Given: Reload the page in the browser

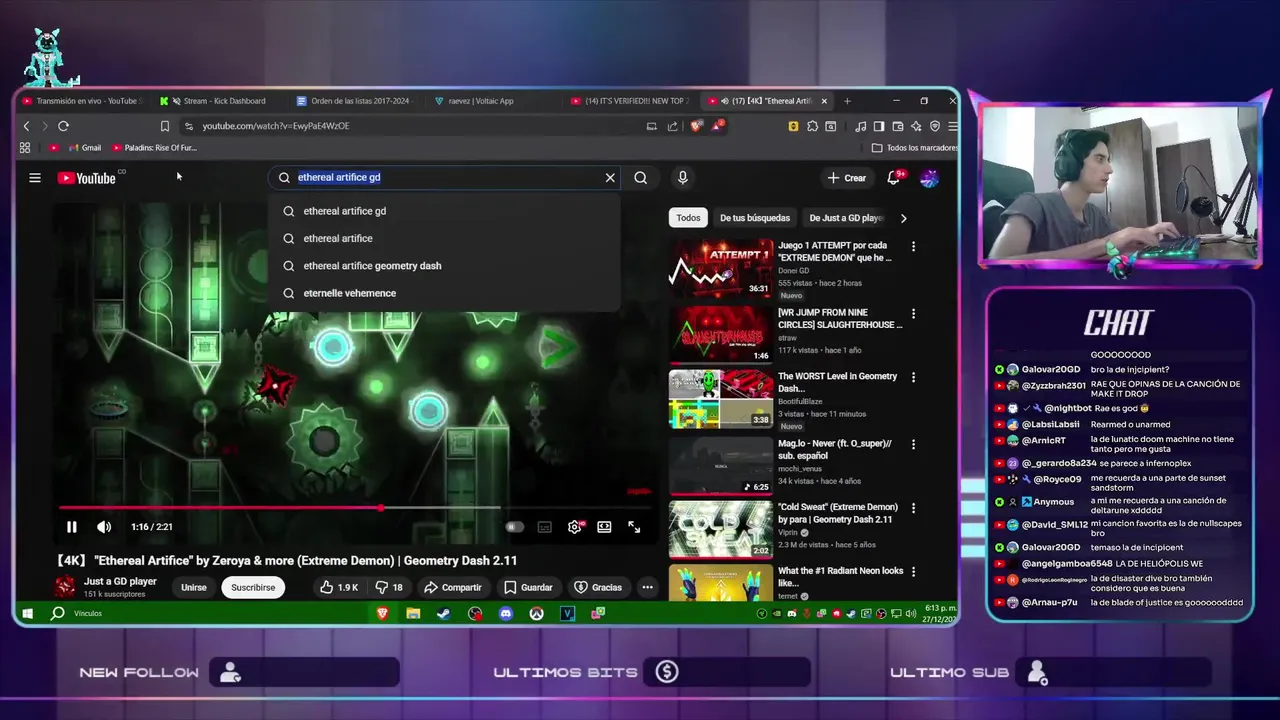Looking at the screenshot, I should point(63,126).
